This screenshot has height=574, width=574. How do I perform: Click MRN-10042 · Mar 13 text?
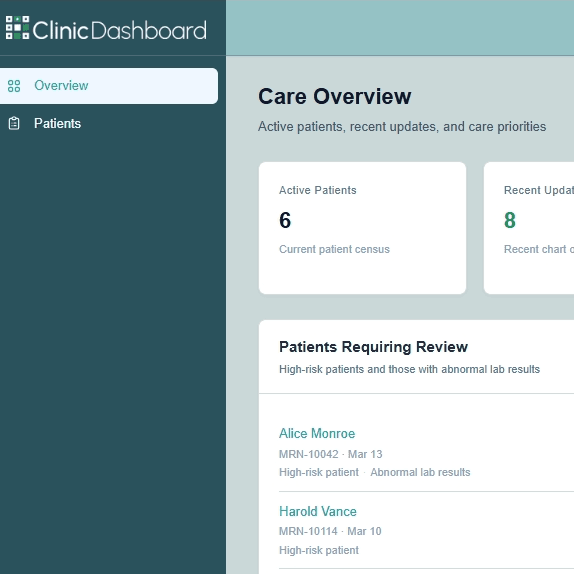coord(331,454)
